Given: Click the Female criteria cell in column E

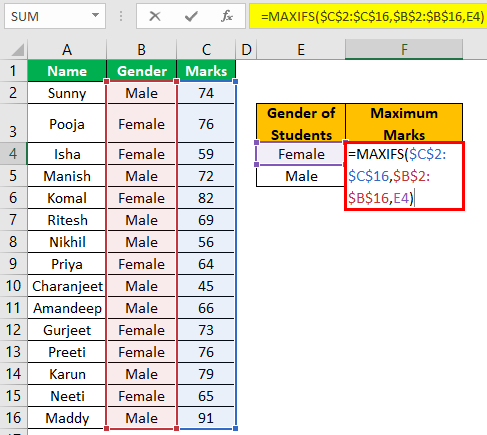Looking at the screenshot, I should pyautogui.click(x=301, y=154).
